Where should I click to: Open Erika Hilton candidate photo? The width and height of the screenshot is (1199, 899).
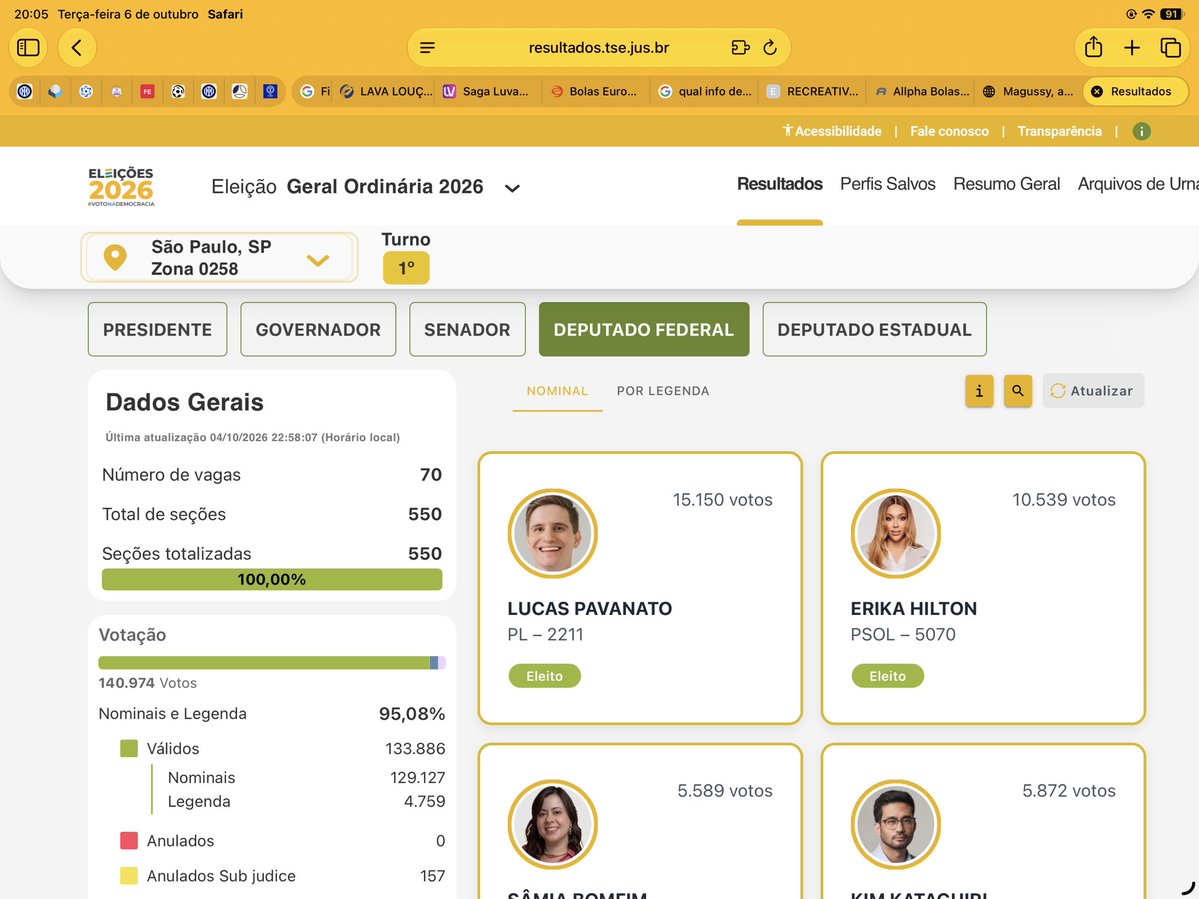point(895,534)
